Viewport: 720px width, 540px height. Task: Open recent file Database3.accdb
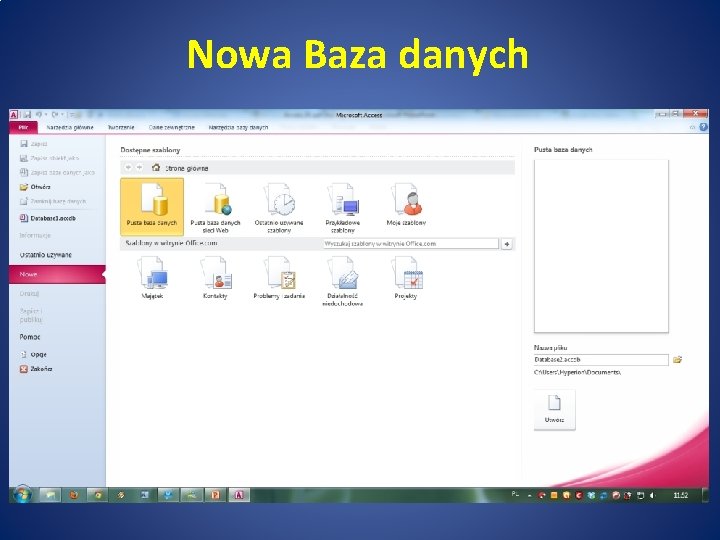pyautogui.click(x=48, y=218)
